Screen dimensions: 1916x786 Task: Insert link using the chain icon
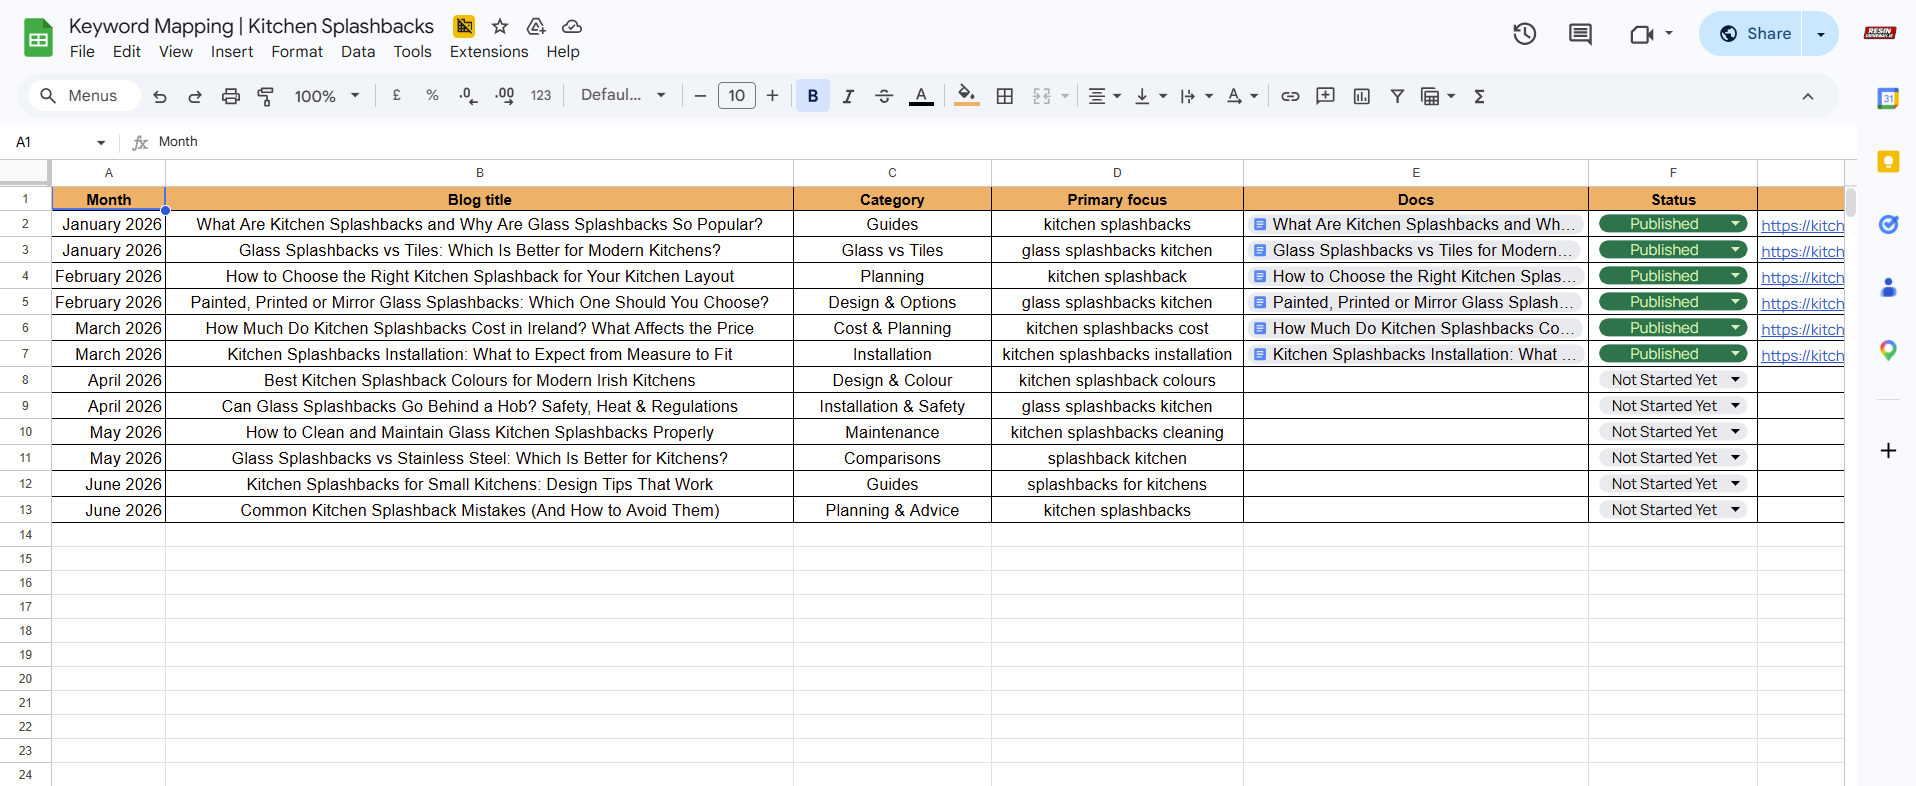[1290, 96]
